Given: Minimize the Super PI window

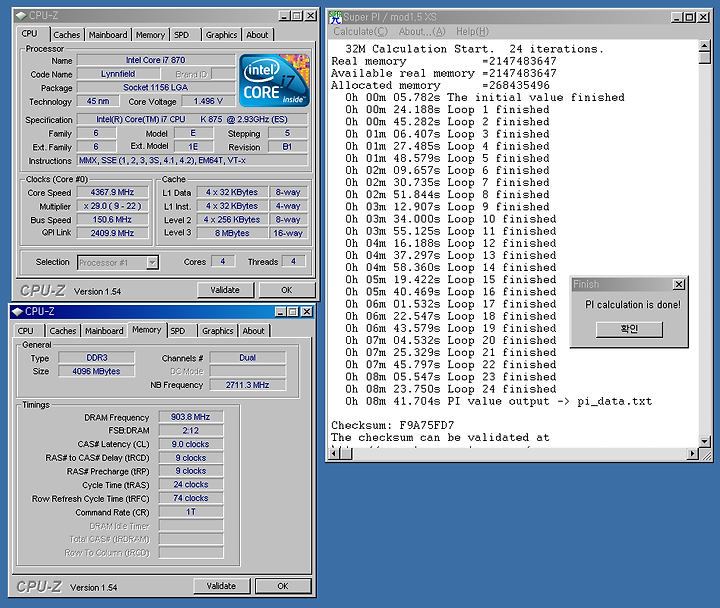Looking at the screenshot, I should click(x=676, y=17).
